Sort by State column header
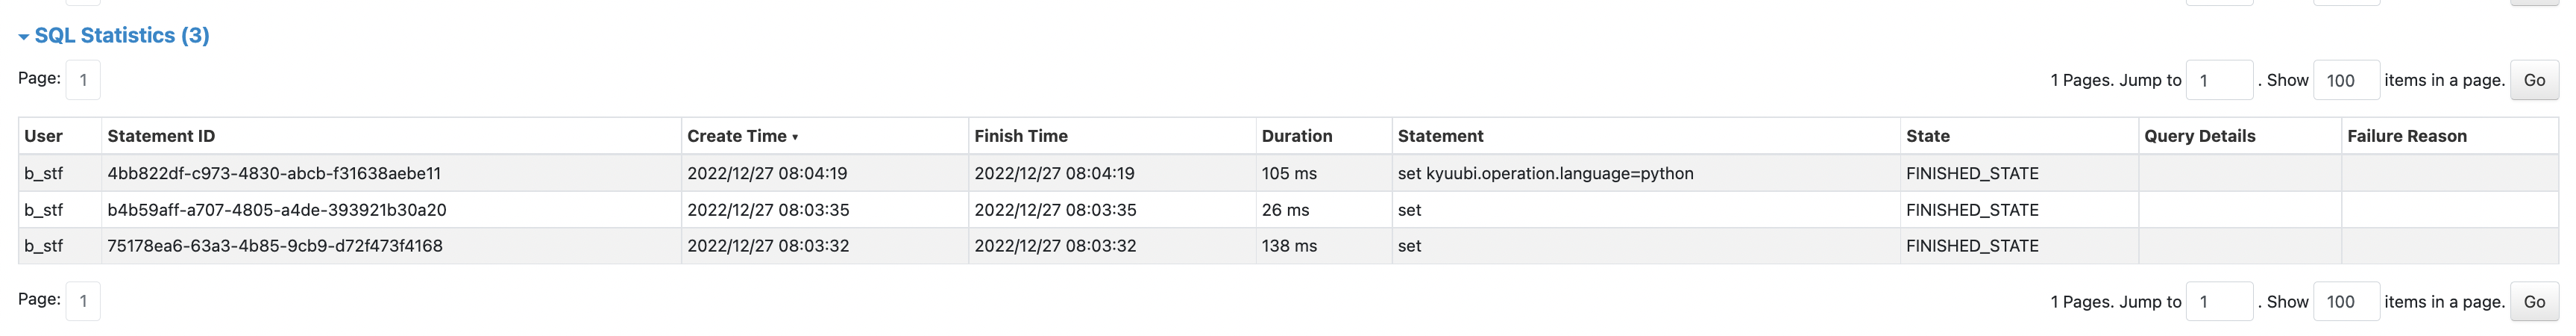 [1927, 136]
